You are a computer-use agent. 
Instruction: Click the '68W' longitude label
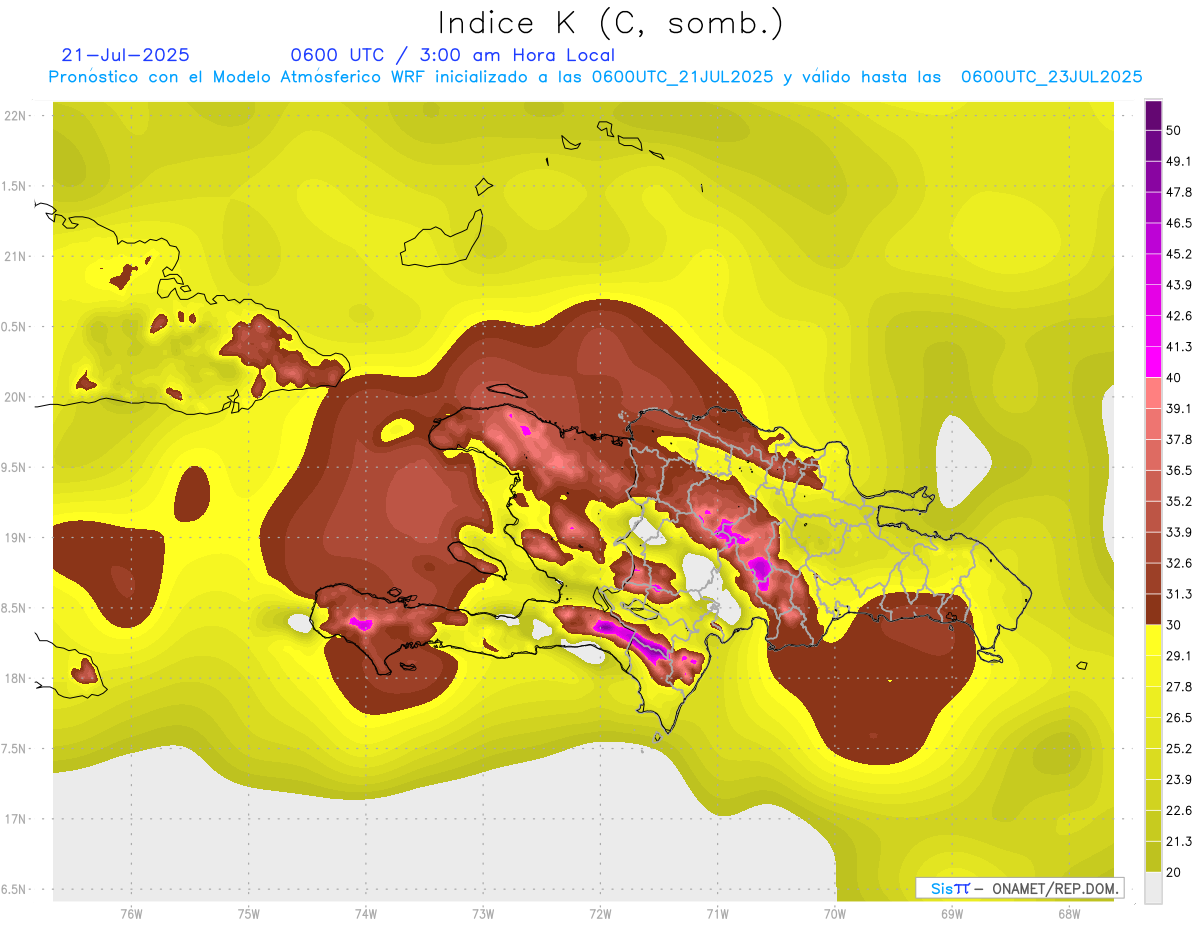pyautogui.click(x=1068, y=914)
